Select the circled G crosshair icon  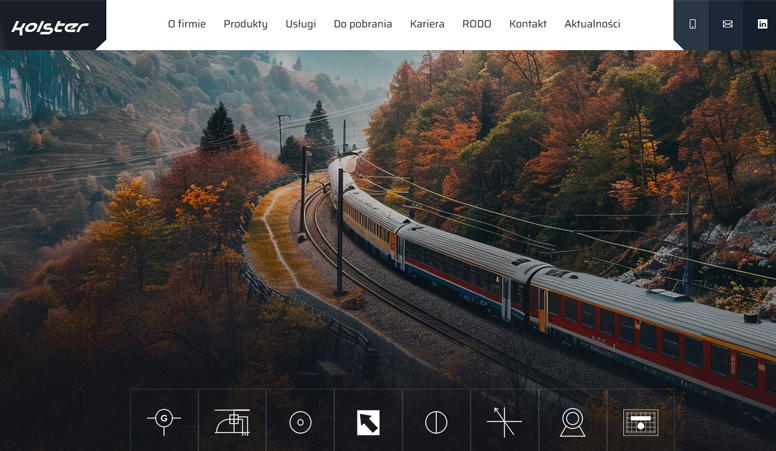pos(164,421)
